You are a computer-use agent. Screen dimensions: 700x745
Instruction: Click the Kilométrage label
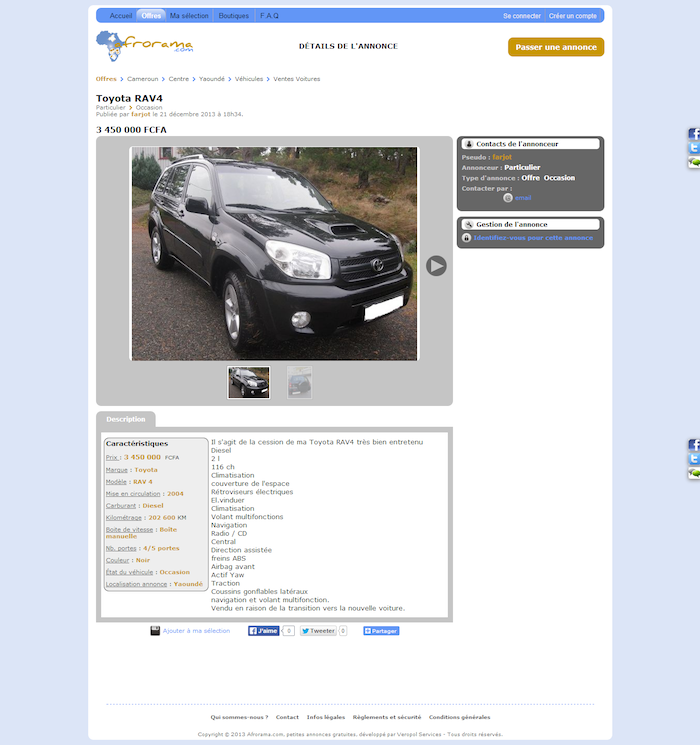pyautogui.click(x=124, y=517)
